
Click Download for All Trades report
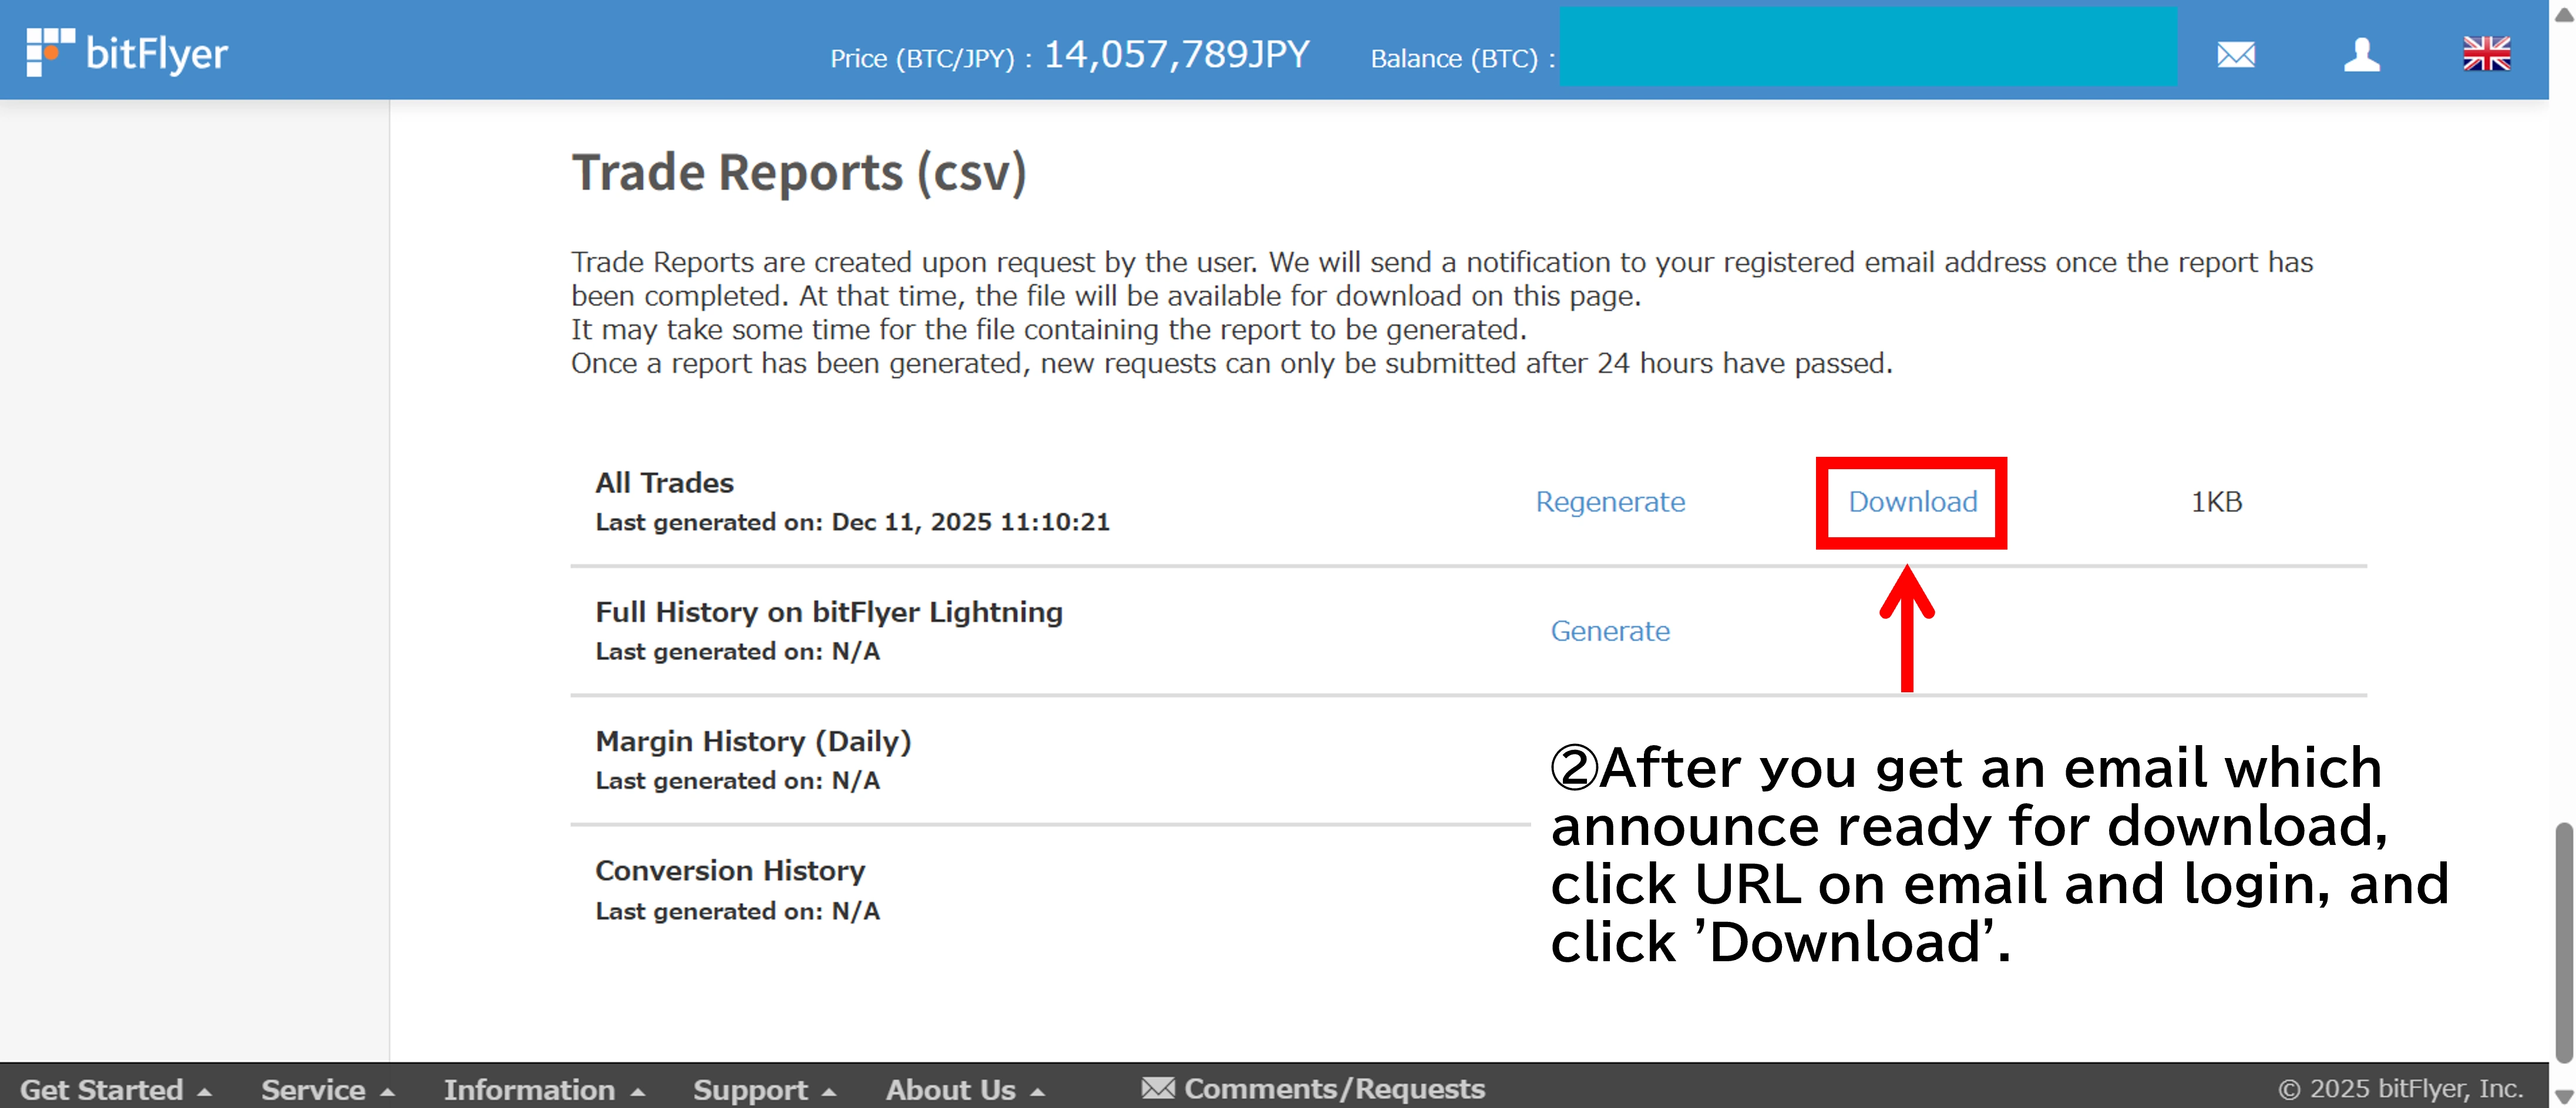[1912, 502]
